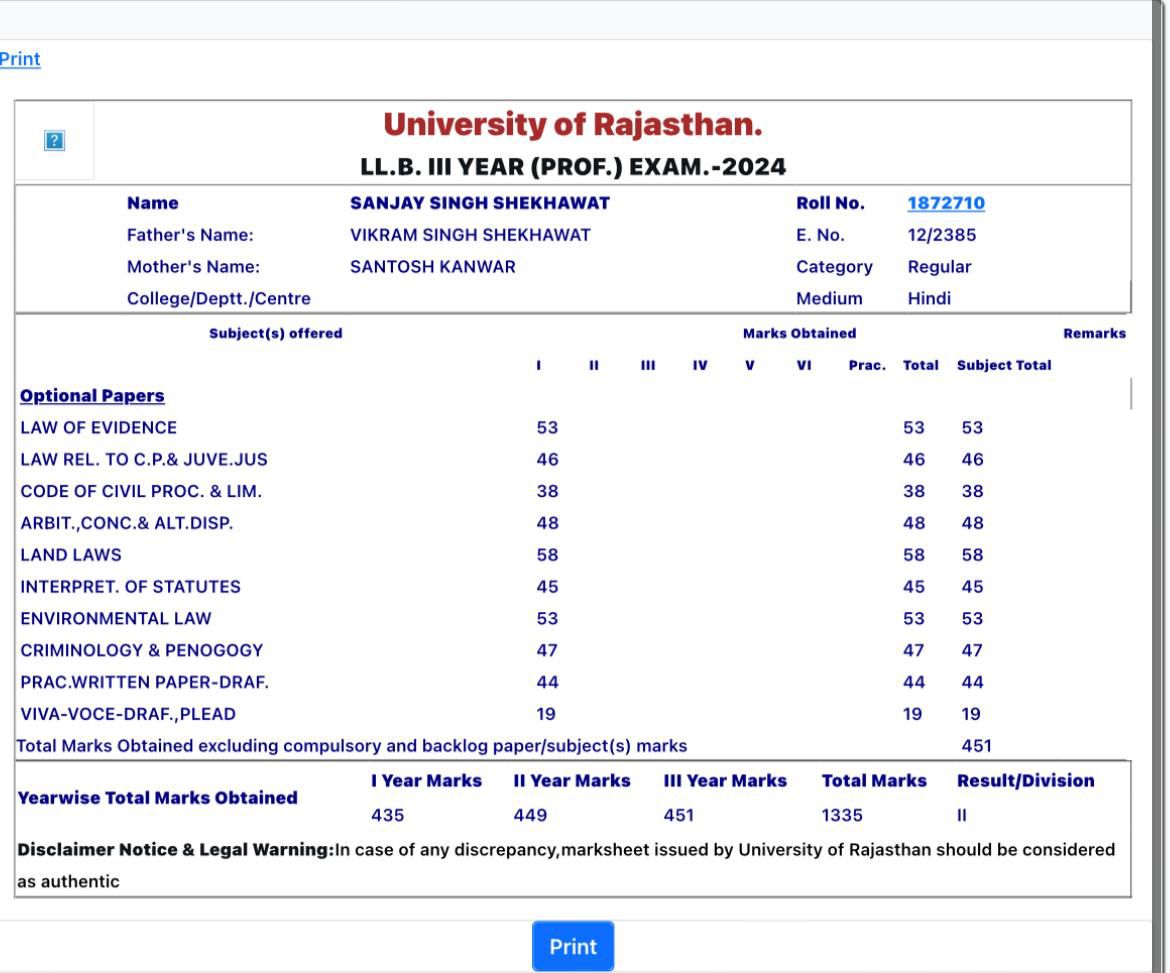Click the ARBIT.,CONC.& ALT.DISP. subject
Image resolution: width=1170 pixels, height=973 pixels.
pyautogui.click(x=127, y=523)
